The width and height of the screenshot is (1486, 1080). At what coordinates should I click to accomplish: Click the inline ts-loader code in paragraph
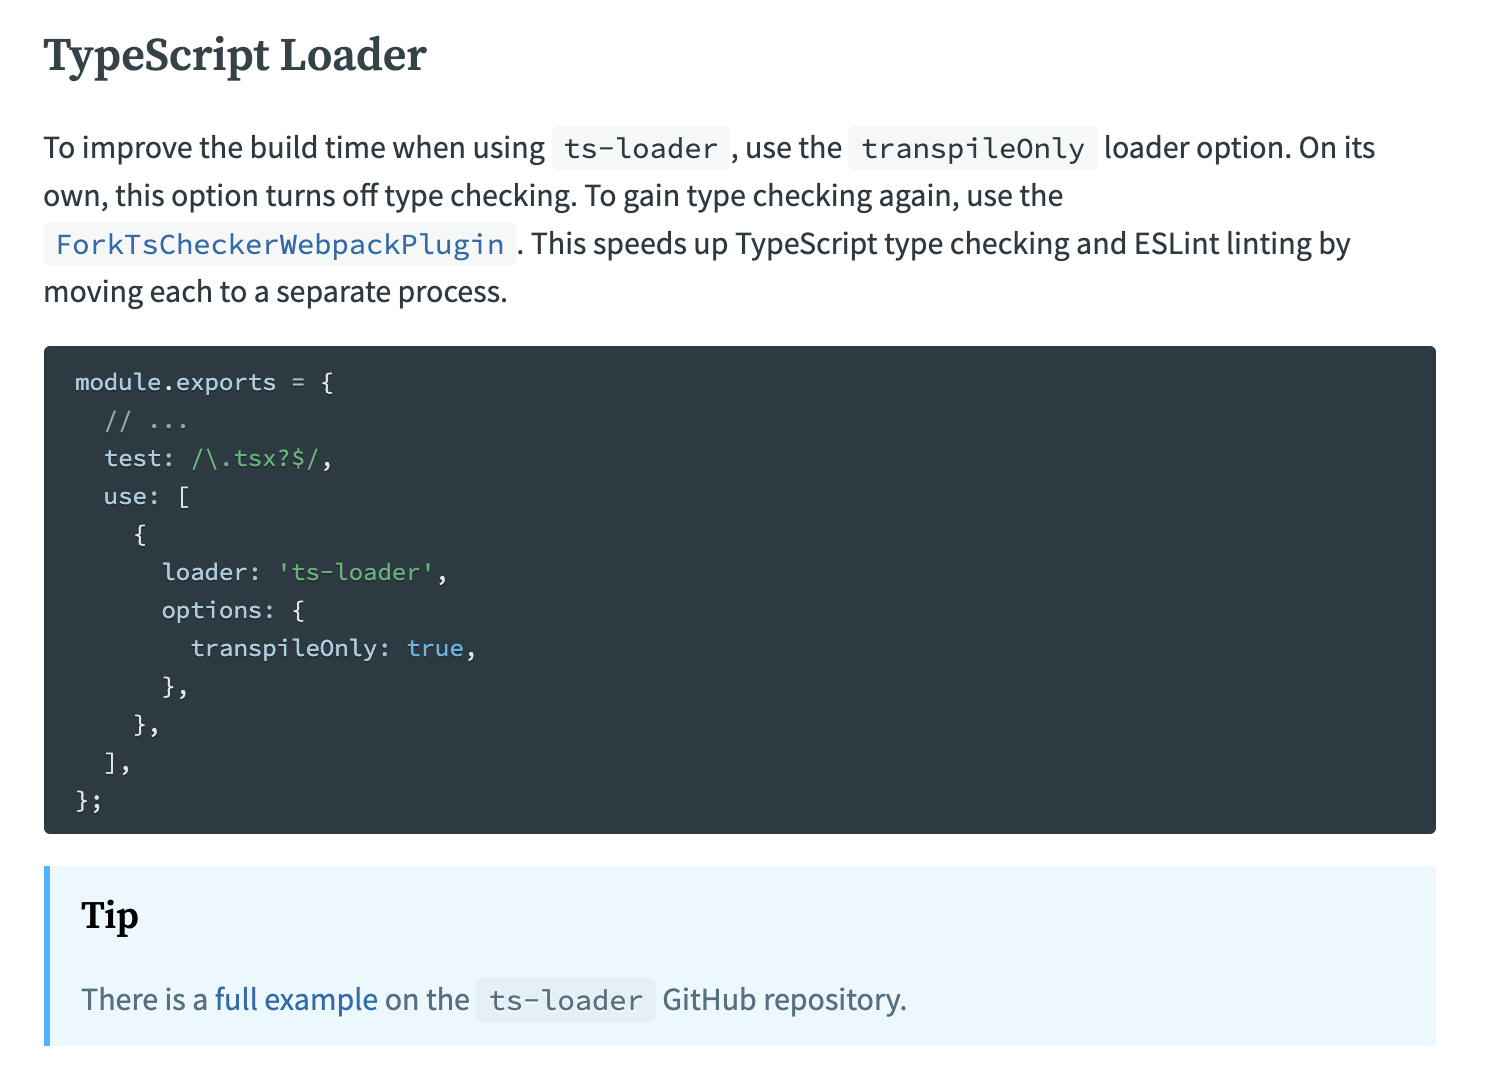pyautogui.click(x=640, y=148)
